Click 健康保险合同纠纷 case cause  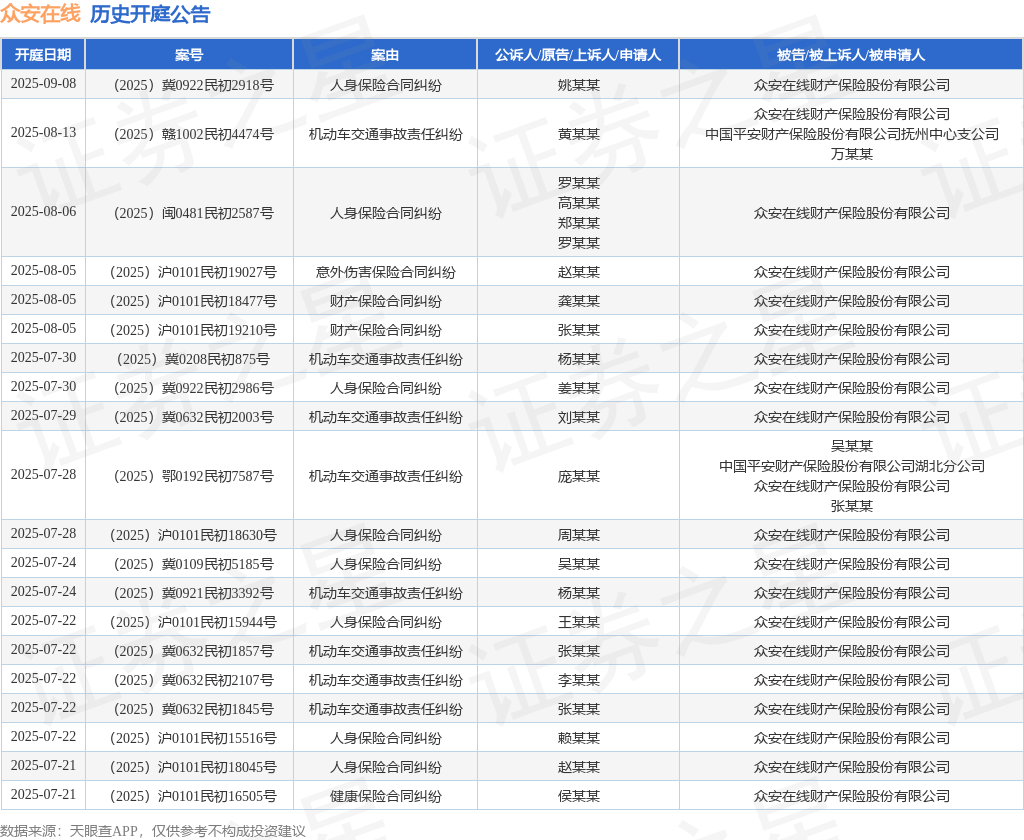(385, 796)
